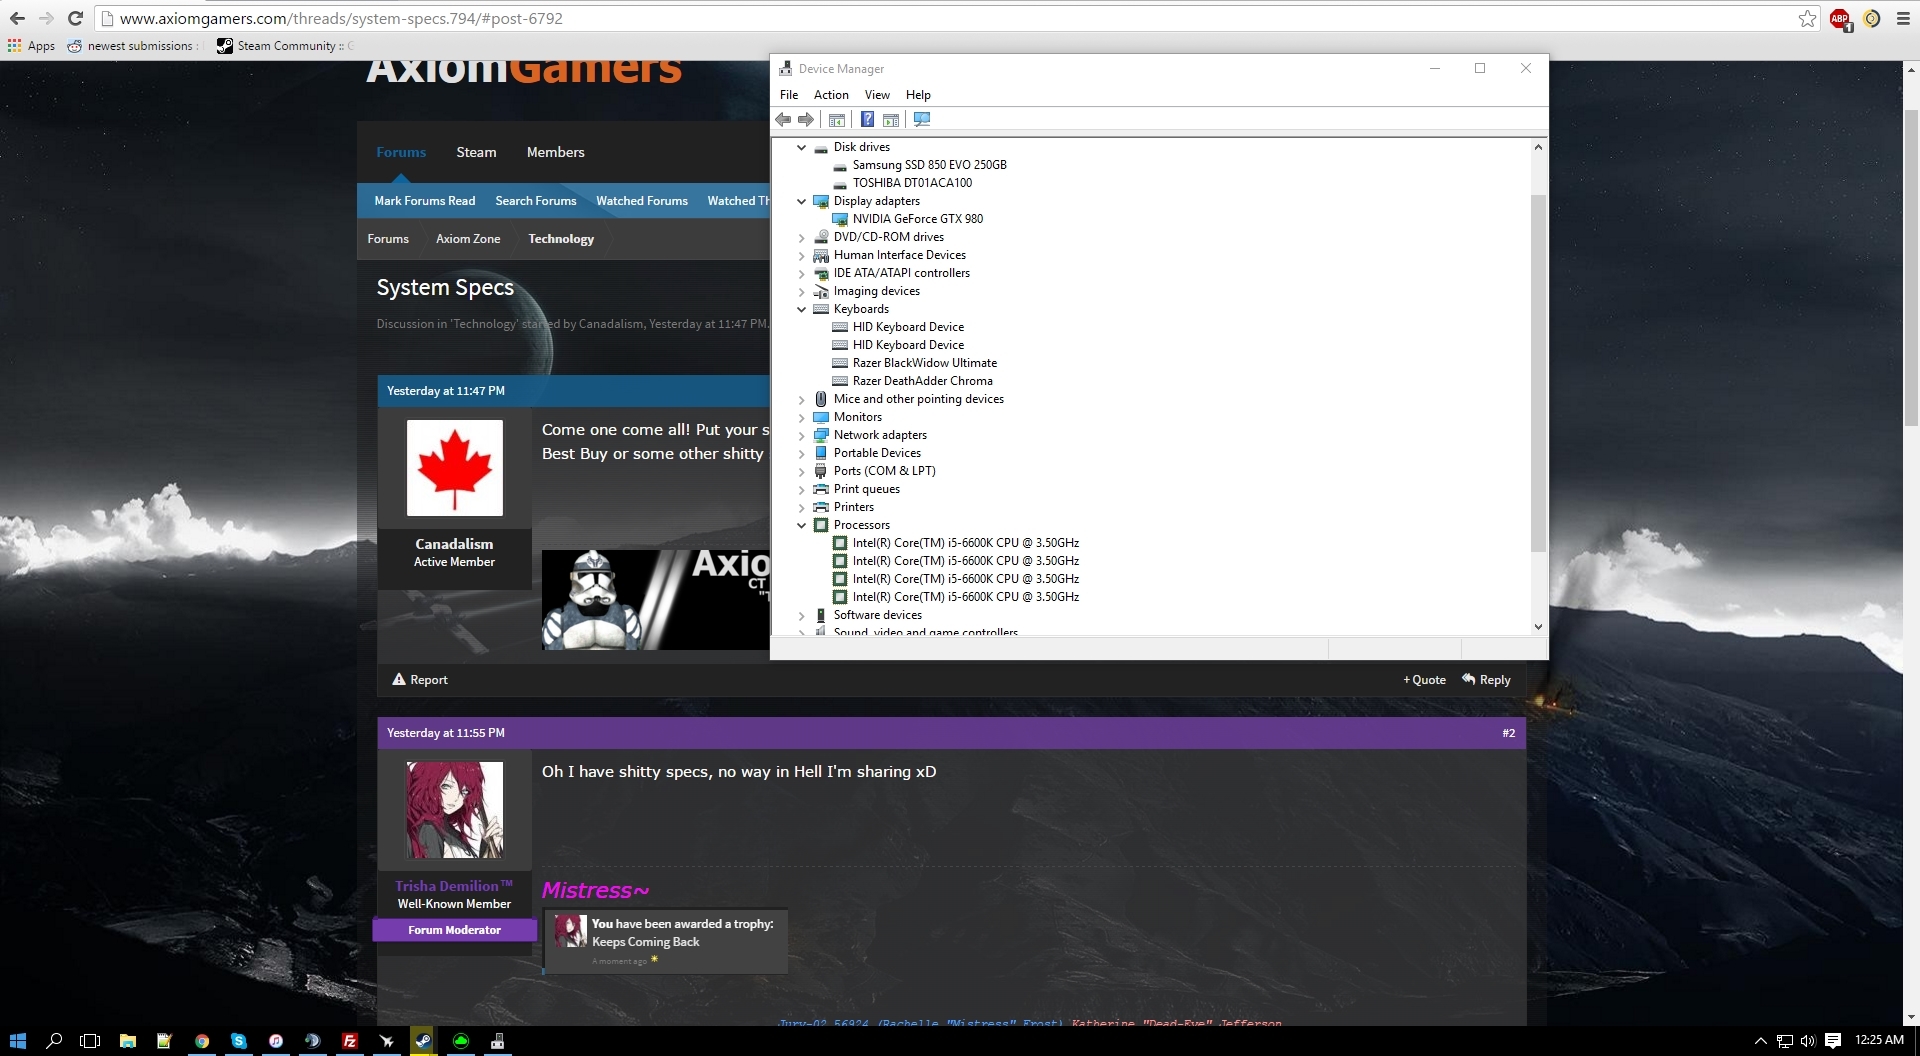Open the blue Help icon in Device Manager
1920x1056 pixels.
click(867, 120)
